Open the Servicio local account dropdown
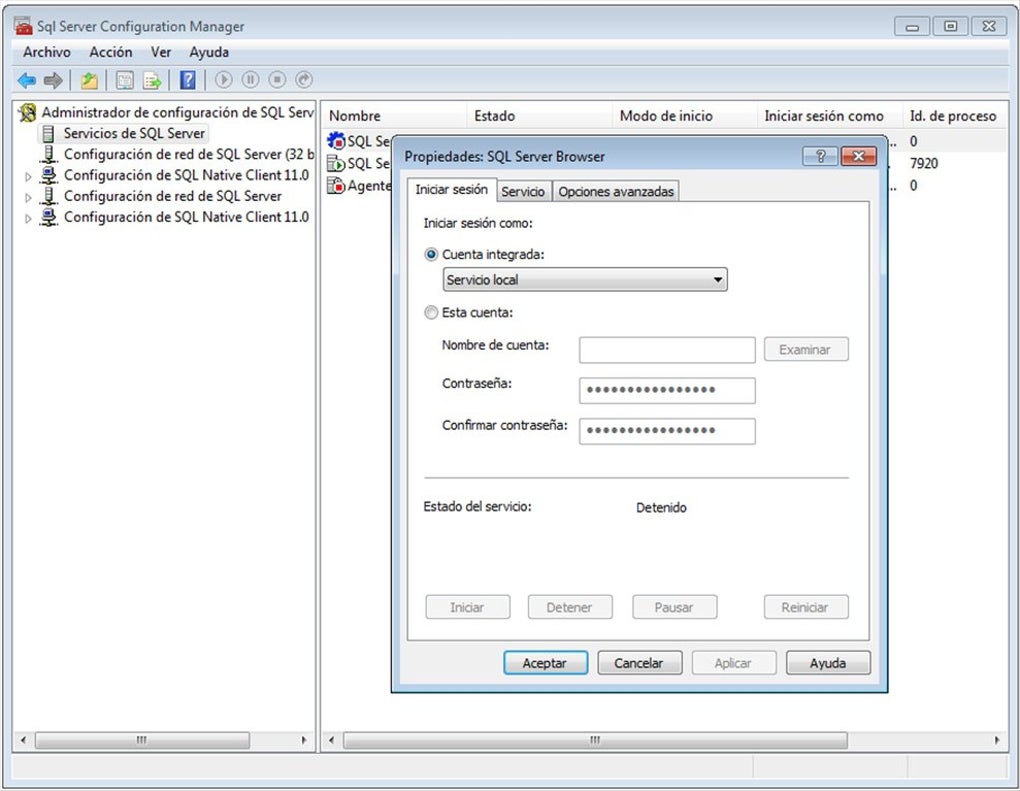Screen dimensions: 1020x791 [x=585, y=280]
